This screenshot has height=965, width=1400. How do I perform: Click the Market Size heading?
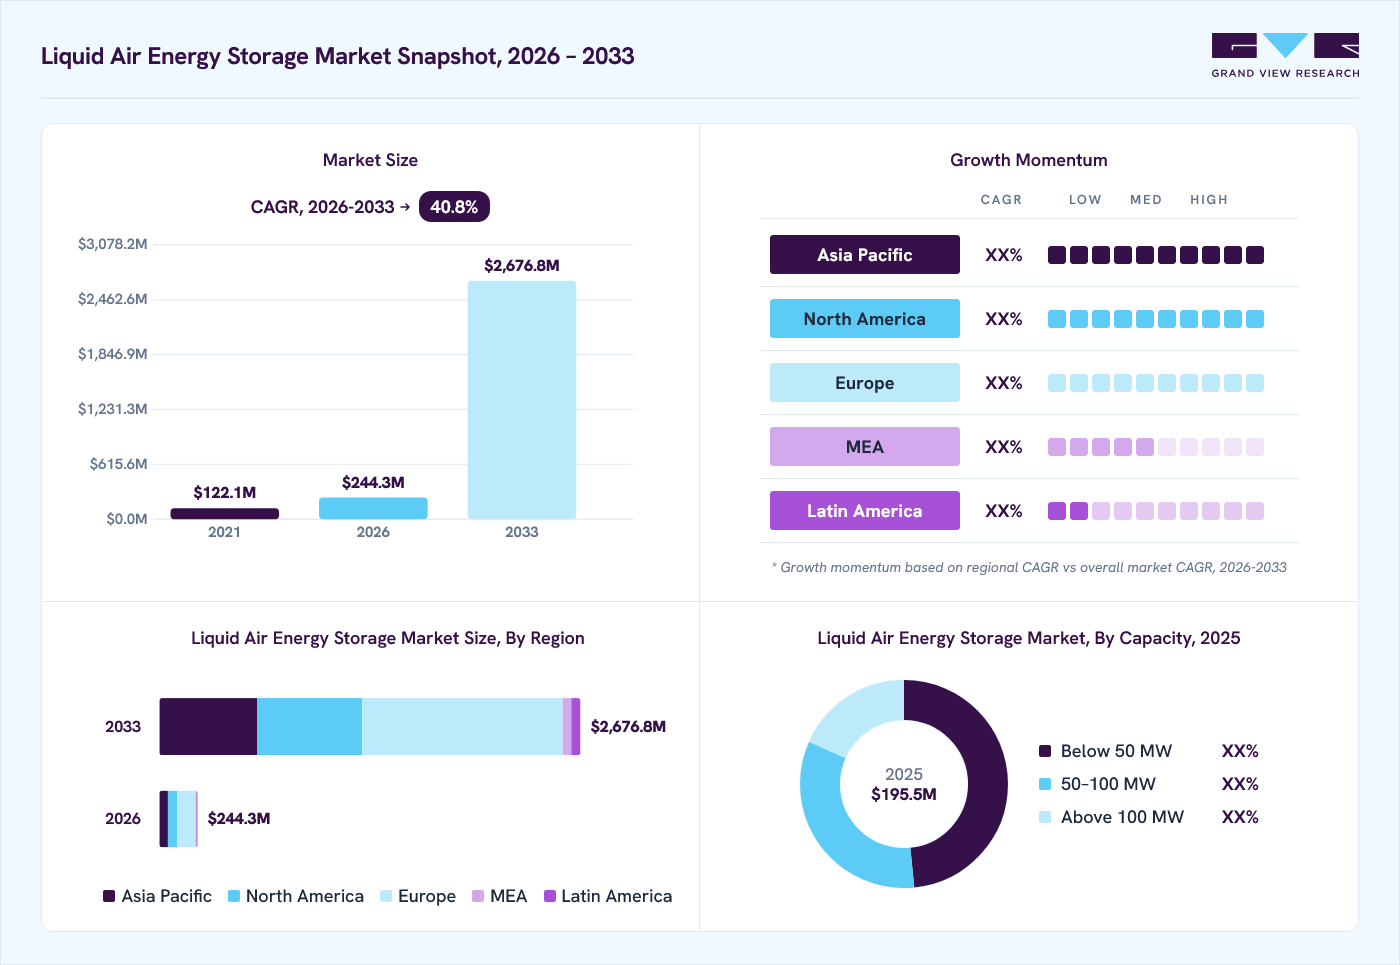370,160
